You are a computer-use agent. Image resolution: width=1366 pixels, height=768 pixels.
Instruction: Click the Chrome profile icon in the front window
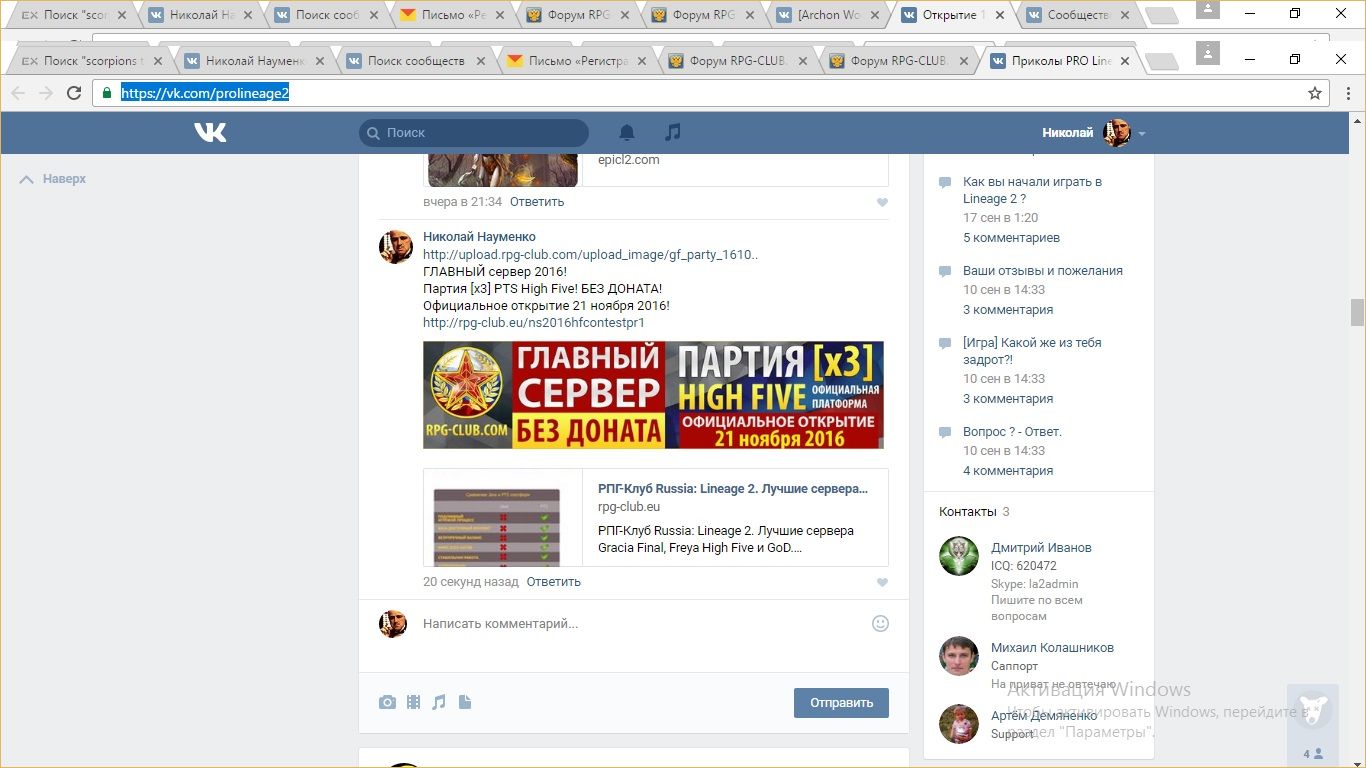(1208, 52)
